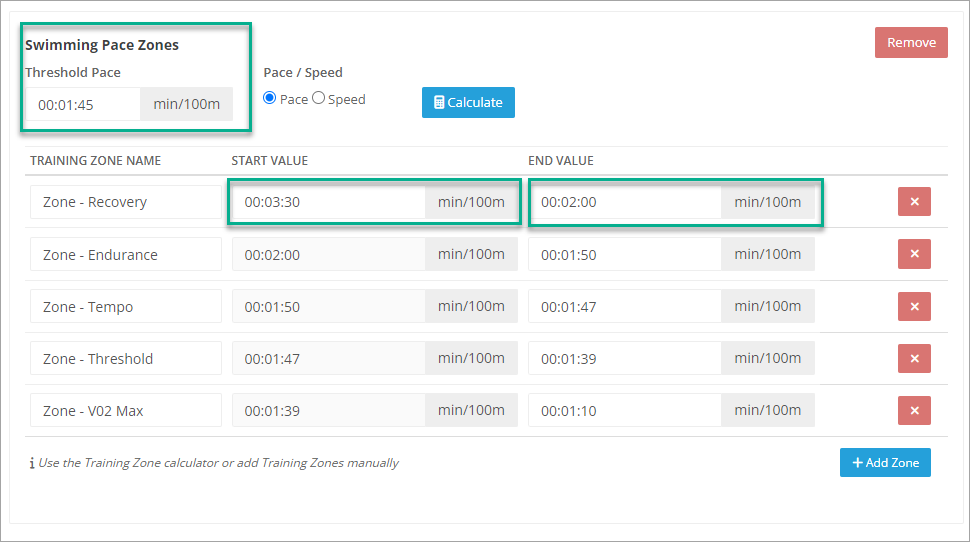Click the Threshold start value 00:01:47

pos(328,358)
